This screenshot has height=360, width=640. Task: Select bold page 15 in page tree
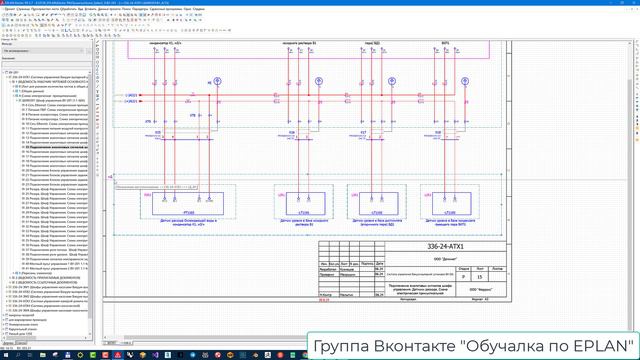(55, 147)
